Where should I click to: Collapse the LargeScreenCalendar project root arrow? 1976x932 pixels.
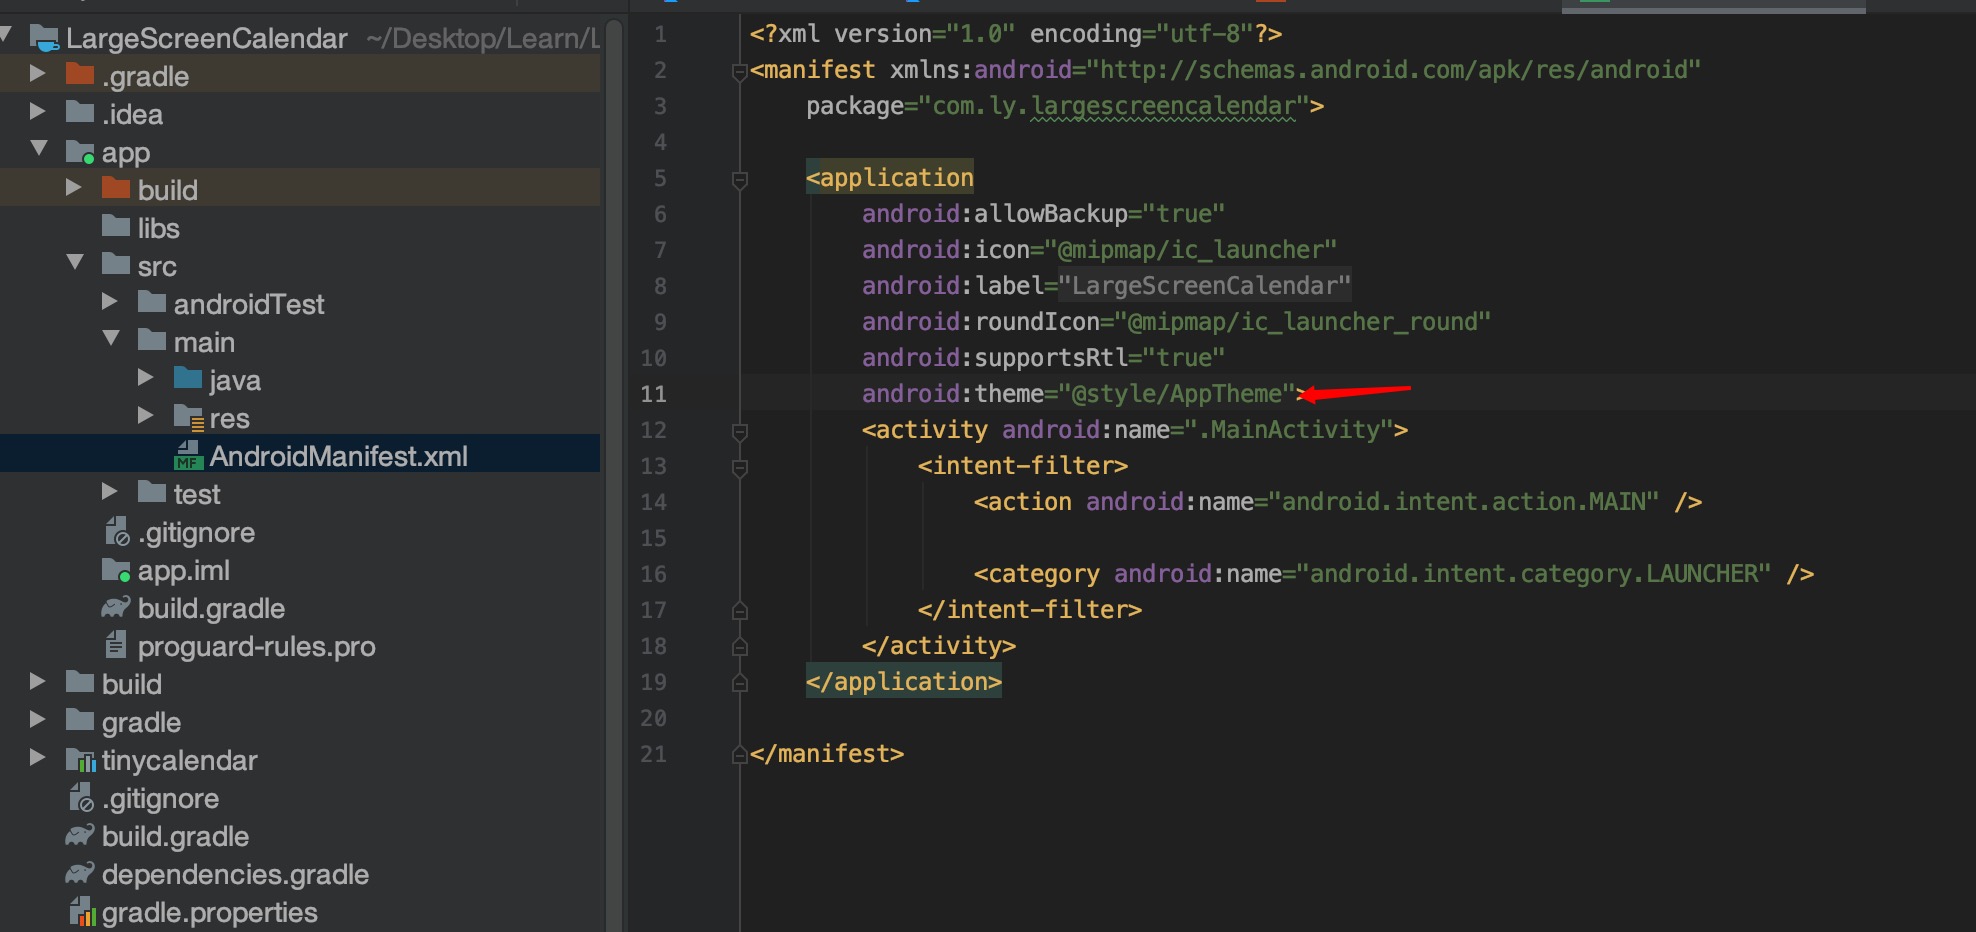click(5, 37)
